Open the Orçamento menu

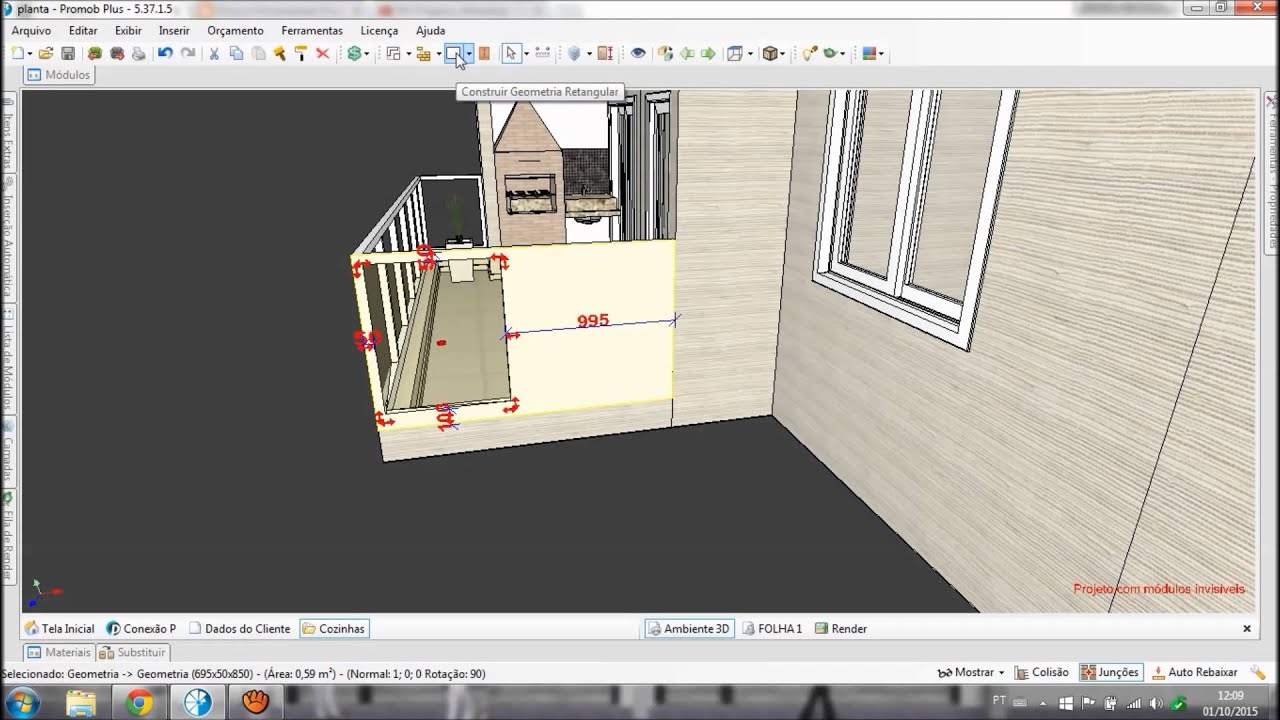[235, 31]
